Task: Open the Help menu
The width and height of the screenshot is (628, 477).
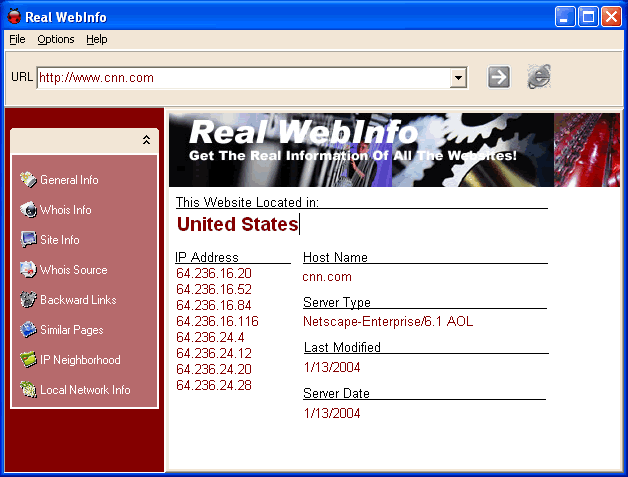Action: point(97,39)
